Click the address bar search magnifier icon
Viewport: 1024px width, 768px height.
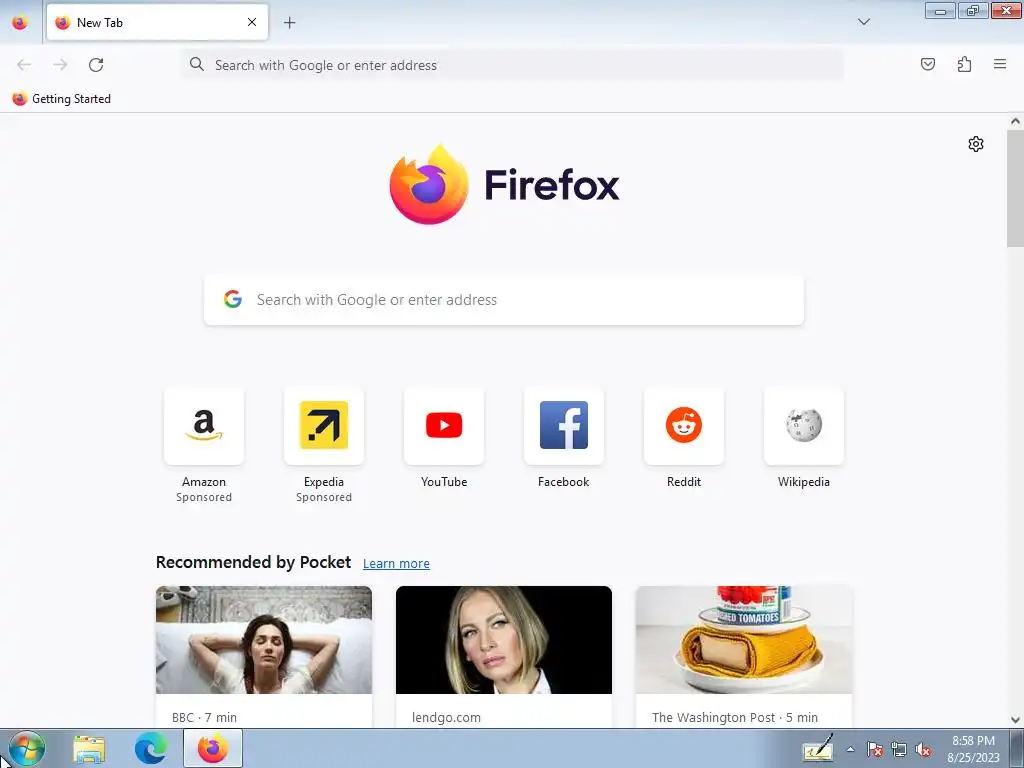[197, 64]
